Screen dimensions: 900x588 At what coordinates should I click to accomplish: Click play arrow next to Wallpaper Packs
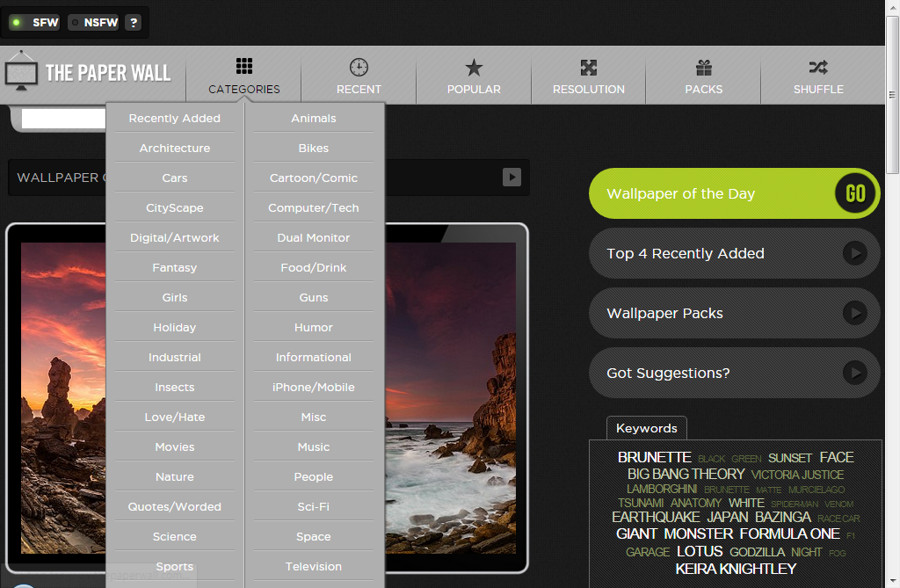855,313
